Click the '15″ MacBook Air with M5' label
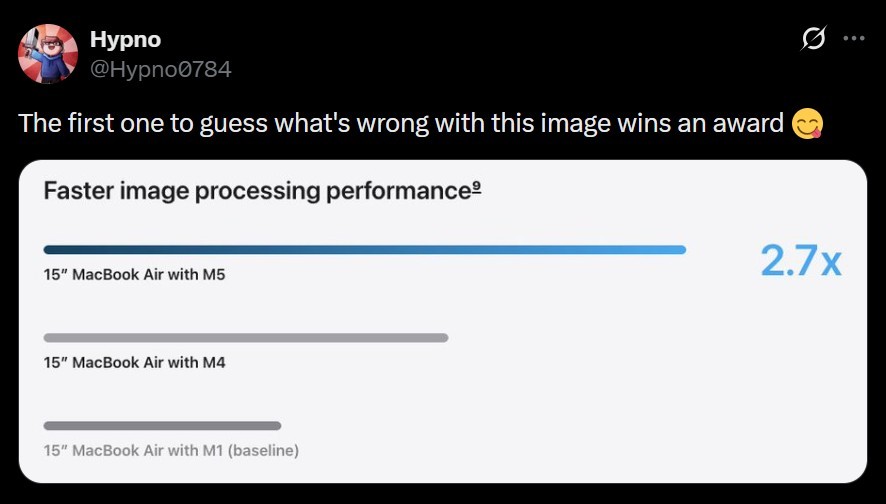 tap(134, 274)
